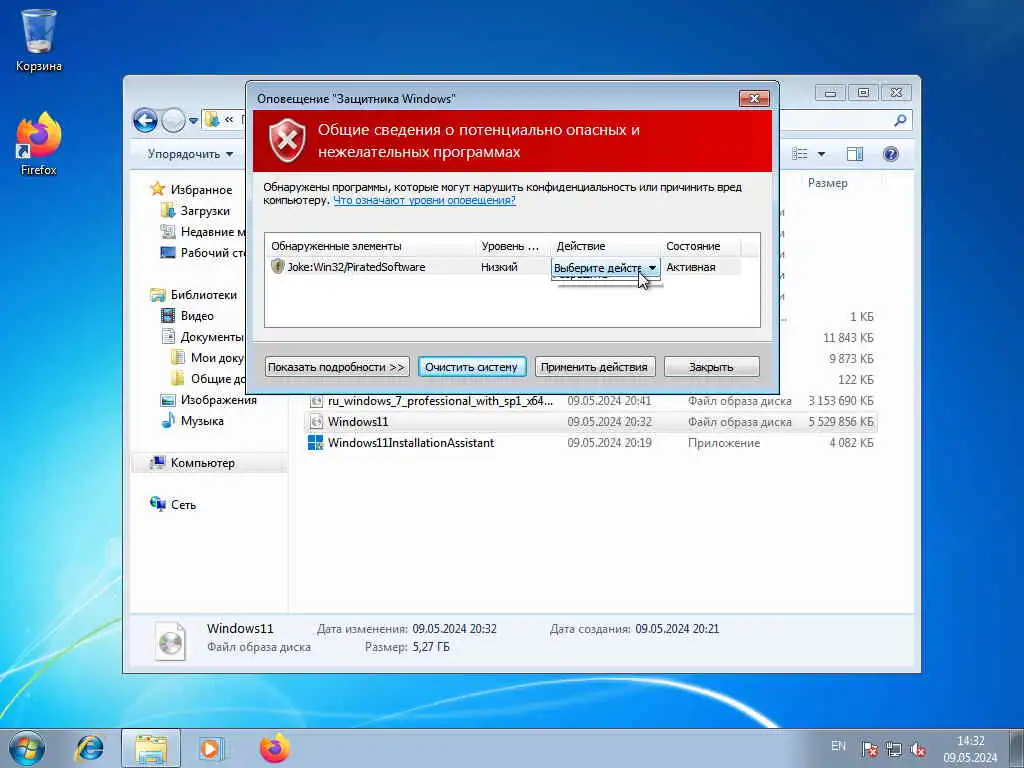1024x768 pixels.
Task: Switch to the Explorer window taskbar button
Action: pyautogui.click(x=151, y=748)
